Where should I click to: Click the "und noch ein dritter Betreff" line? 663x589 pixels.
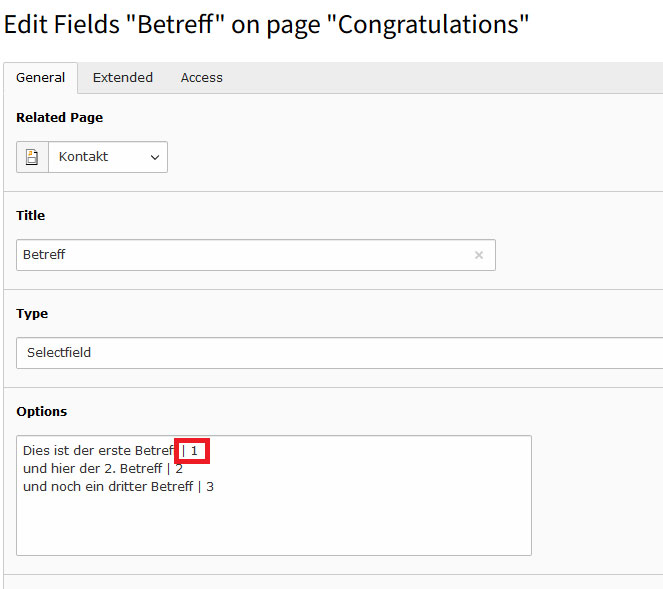(x=108, y=486)
